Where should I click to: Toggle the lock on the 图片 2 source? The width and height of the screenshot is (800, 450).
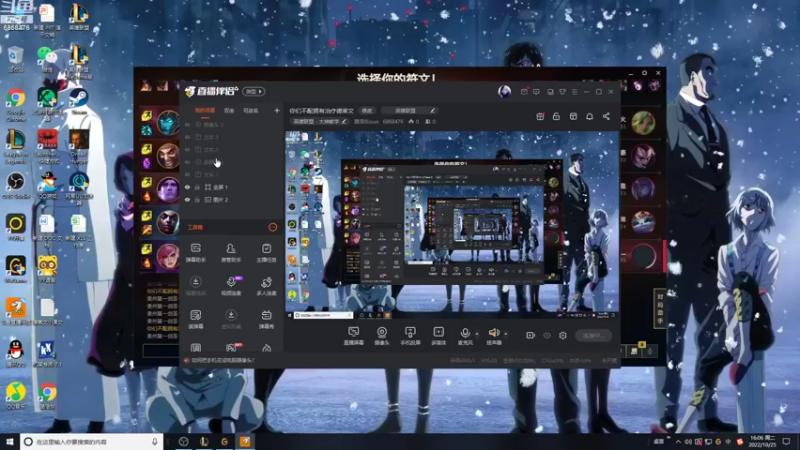click(197, 200)
